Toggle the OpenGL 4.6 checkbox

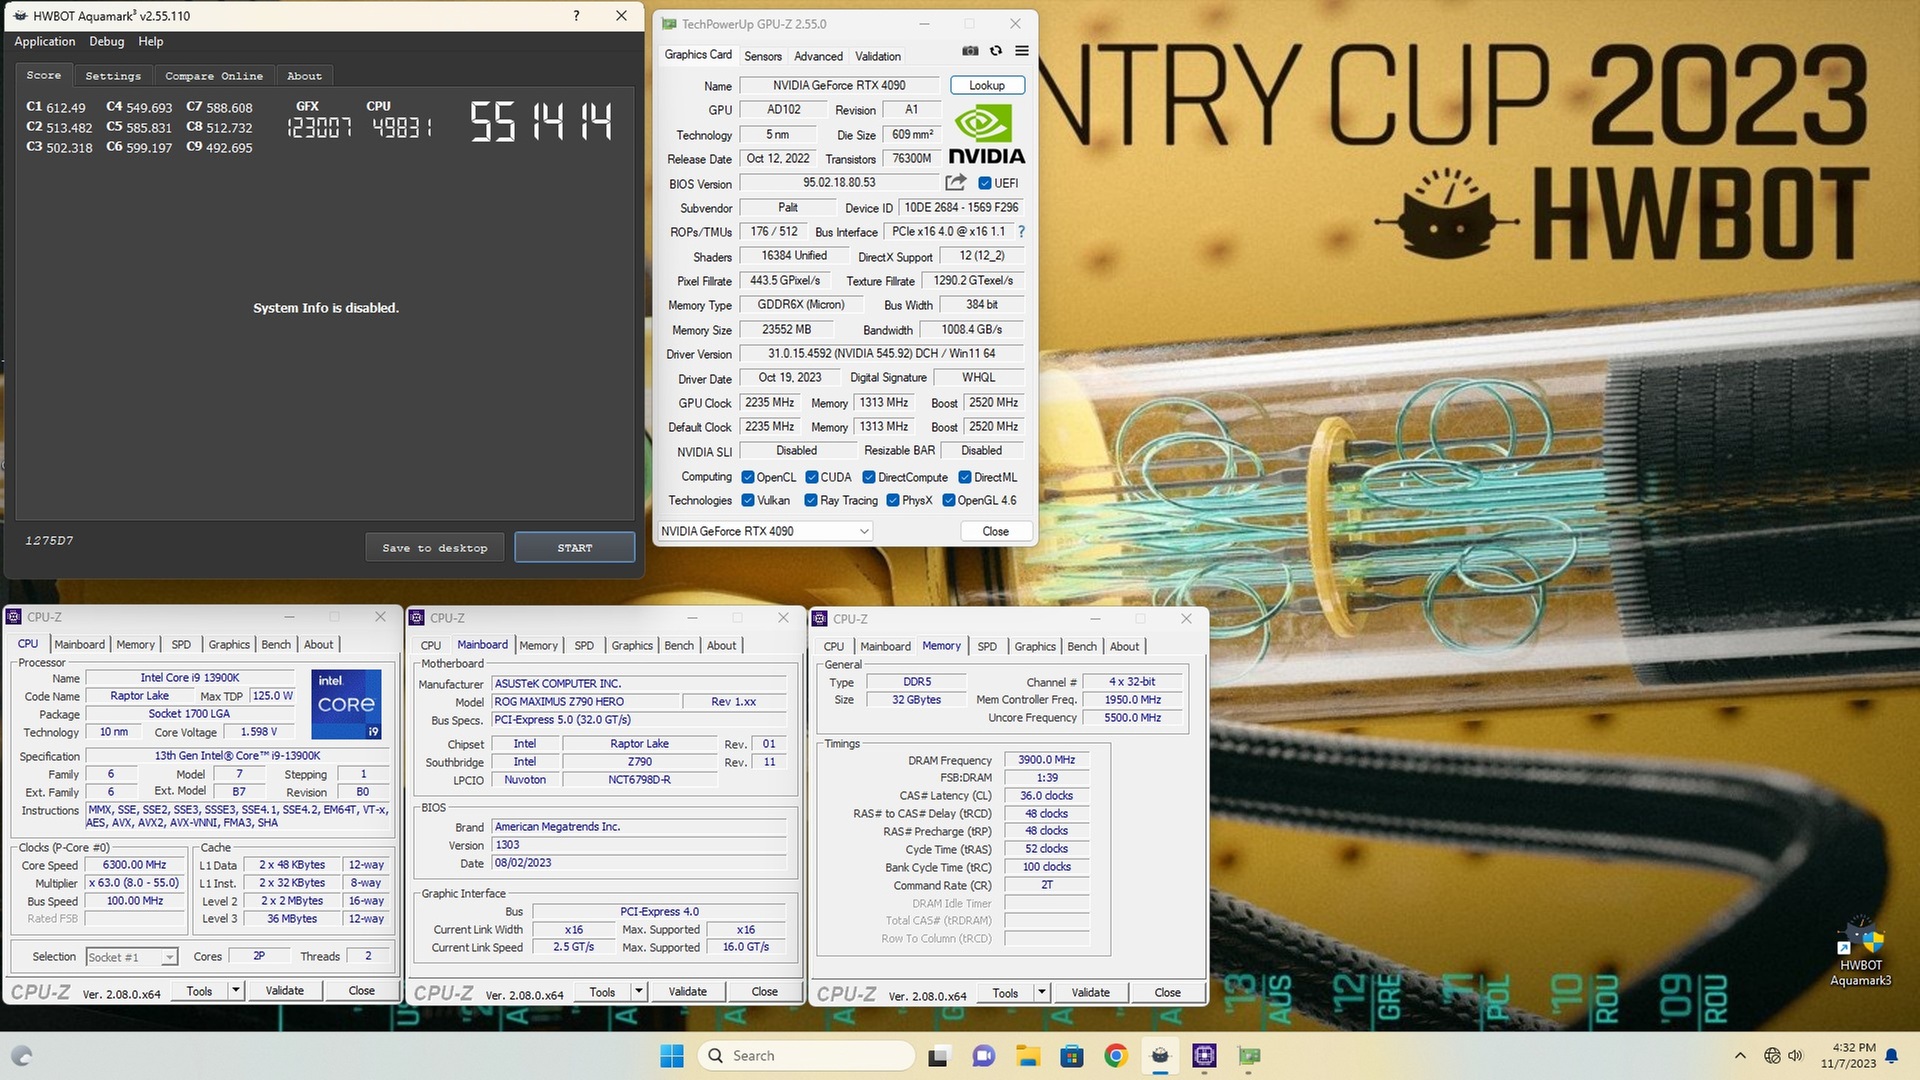949,500
